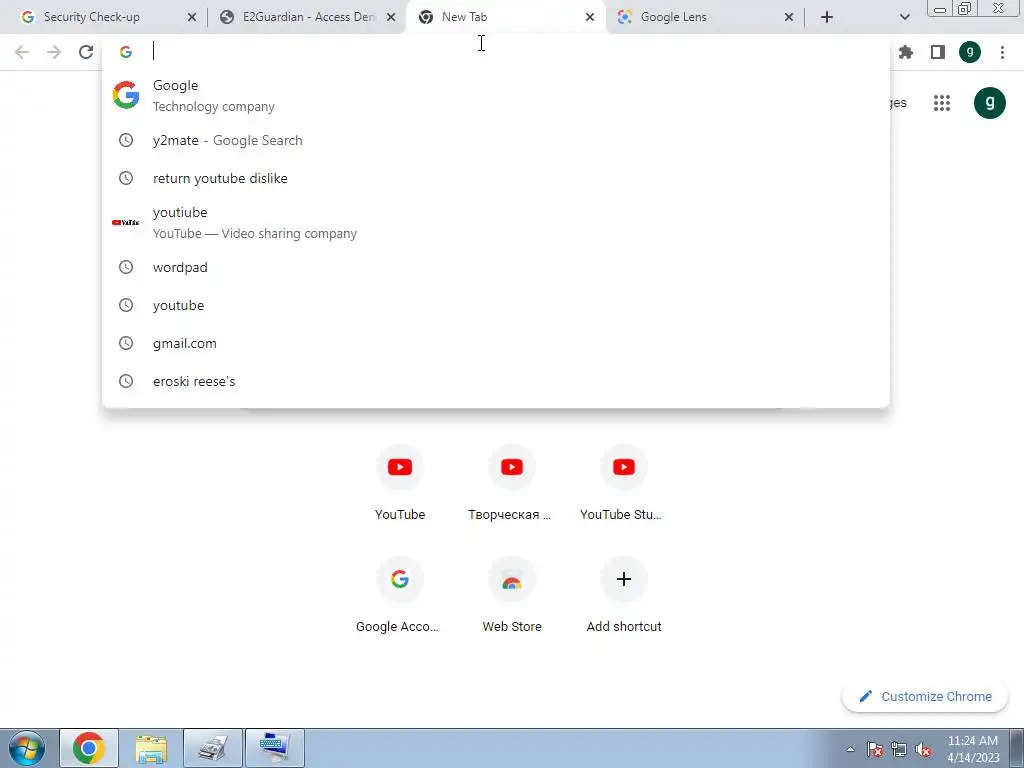Close the E2Guardian tab
This screenshot has height=768, width=1024.
tap(391, 17)
